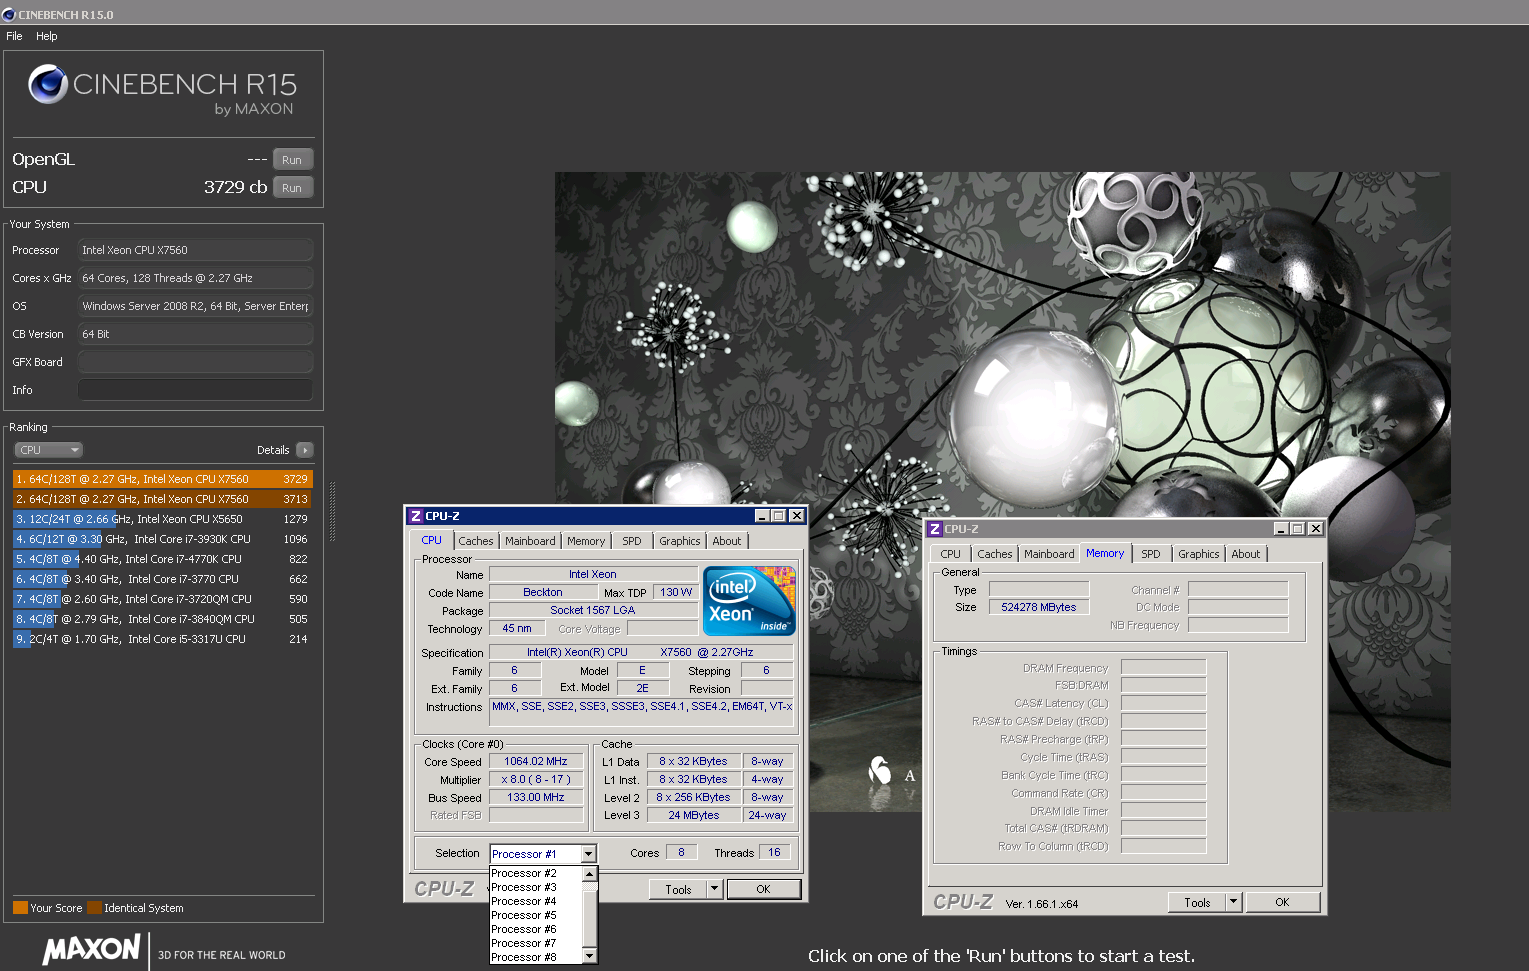The image size is (1529, 971).
Task: Click the GFX Board field
Action: pos(195,362)
